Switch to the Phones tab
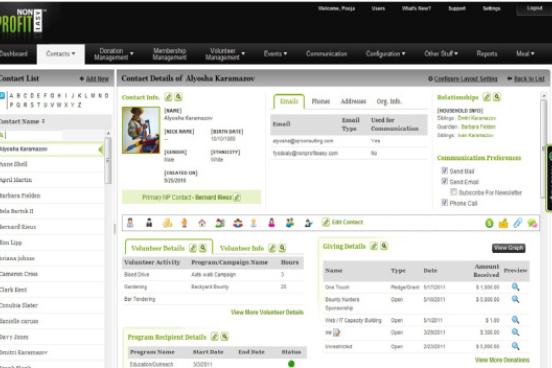Viewport: 552px width, 368px height. click(321, 101)
